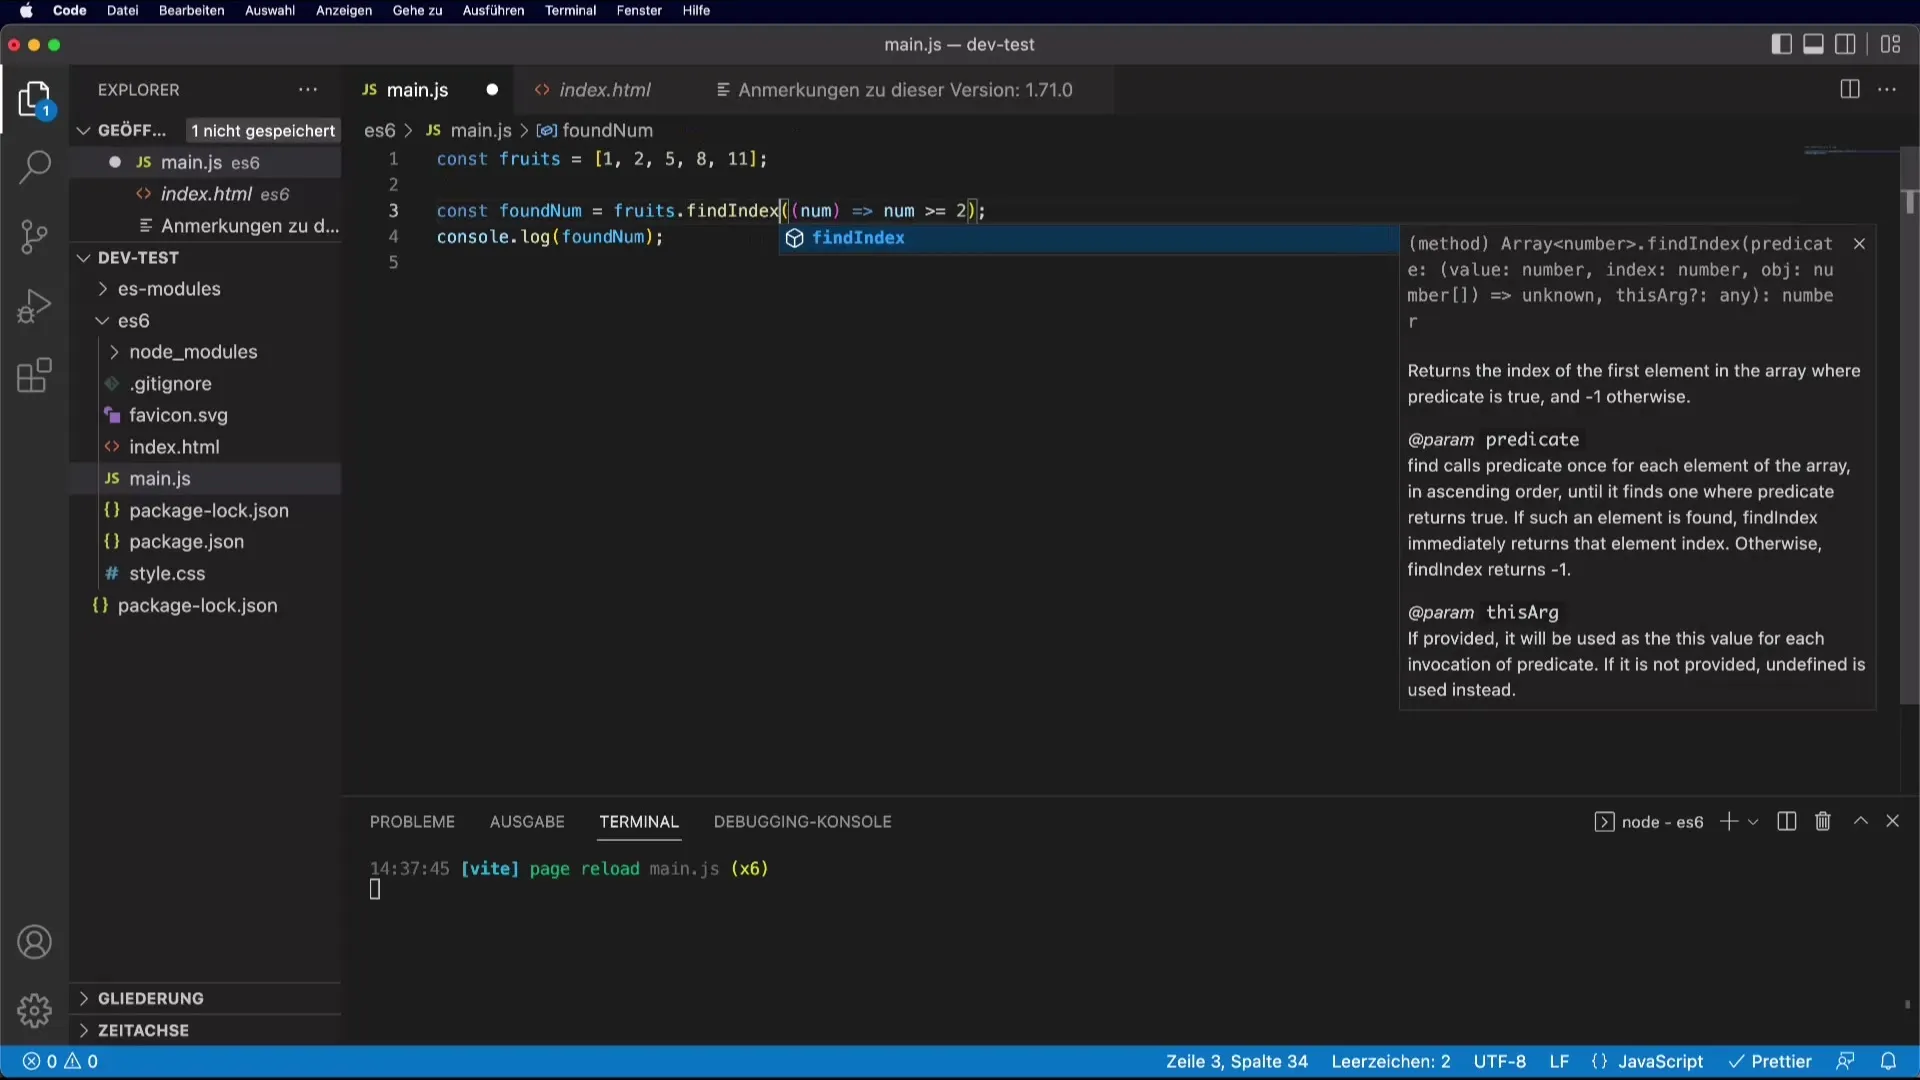Select the TERMINAL panel tab

coord(639,821)
